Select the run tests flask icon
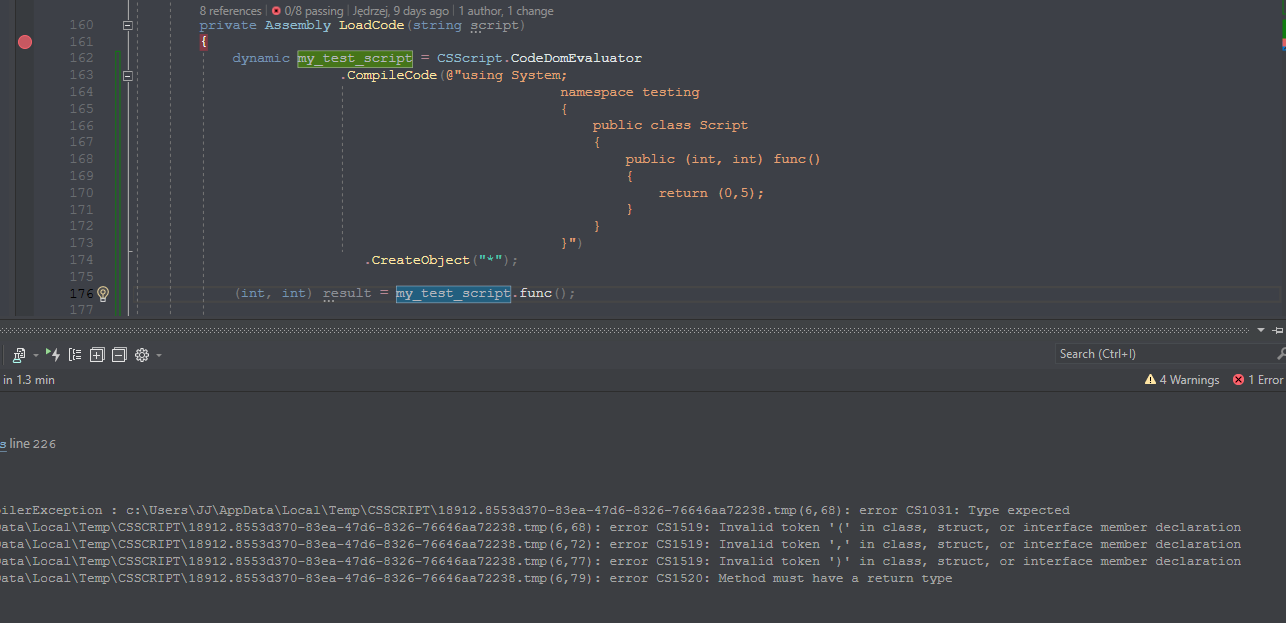Screen dimensions: 1286x623 [18, 354]
